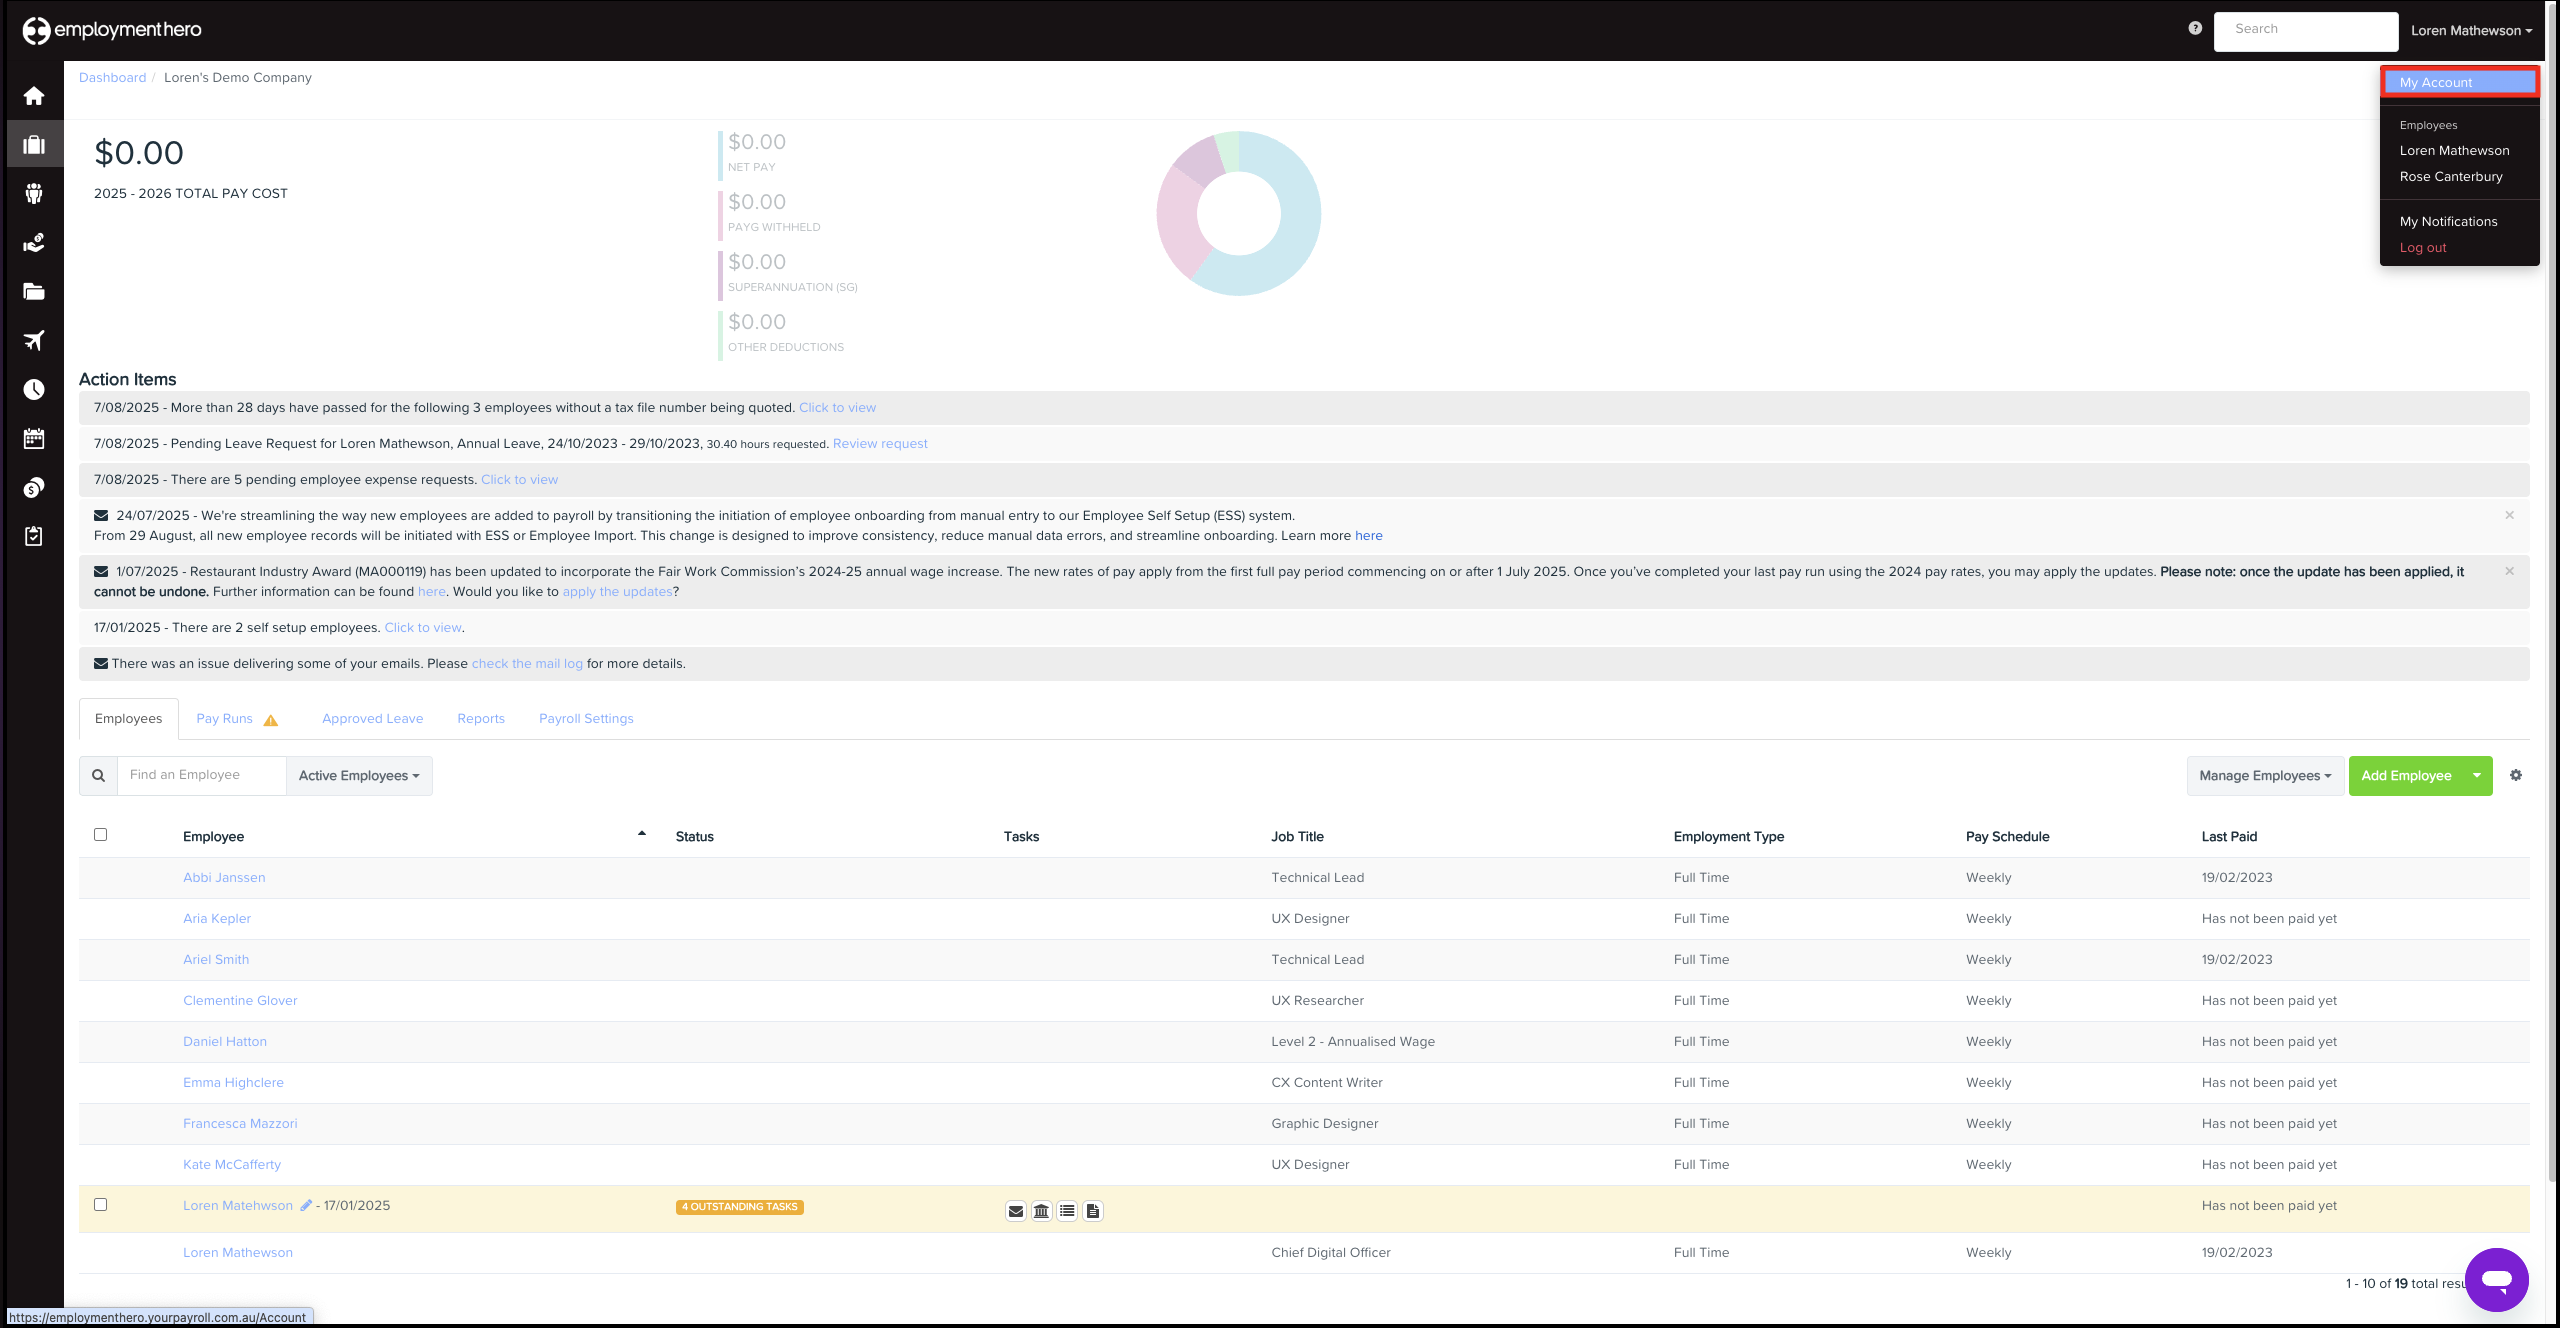Open the envelope icon on Loren Matehwson's row

pyautogui.click(x=1016, y=1210)
